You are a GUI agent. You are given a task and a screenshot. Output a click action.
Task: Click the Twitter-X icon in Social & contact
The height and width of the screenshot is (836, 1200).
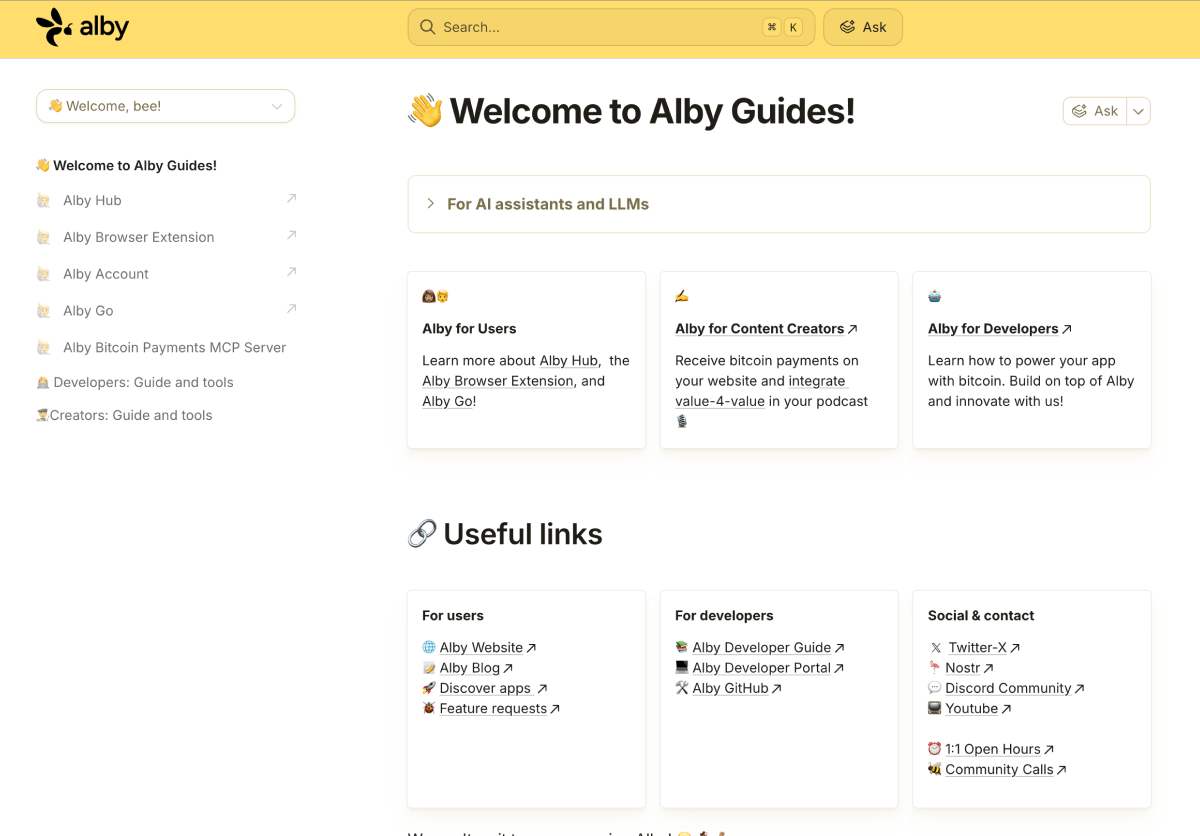936,647
